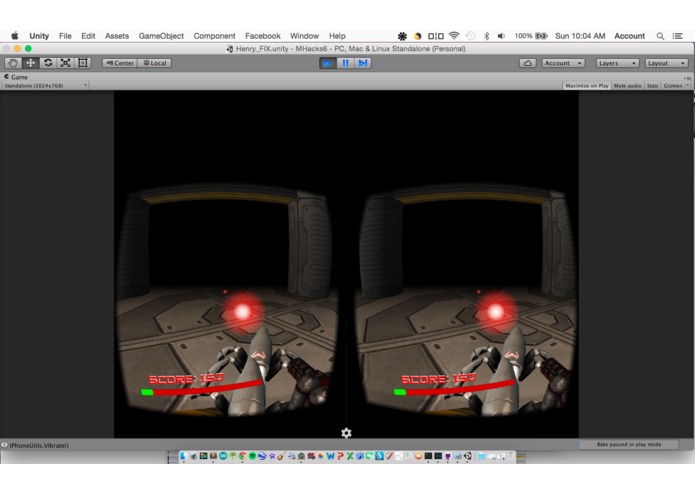The width and height of the screenshot is (695, 494).
Task: Open Spotify from the Dock
Action: (252, 456)
